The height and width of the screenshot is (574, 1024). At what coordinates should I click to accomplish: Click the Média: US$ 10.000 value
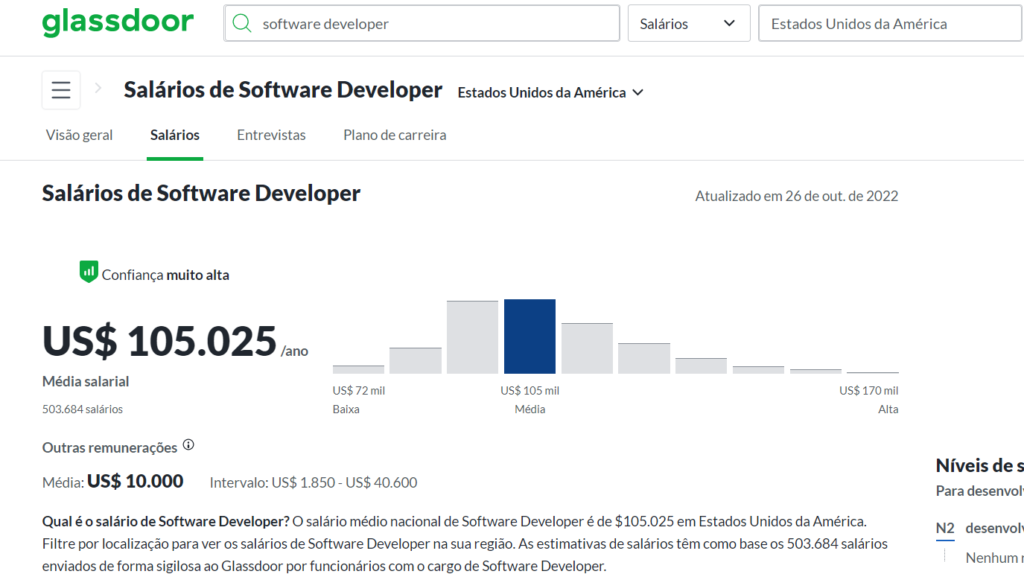pyautogui.click(x=113, y=482)
